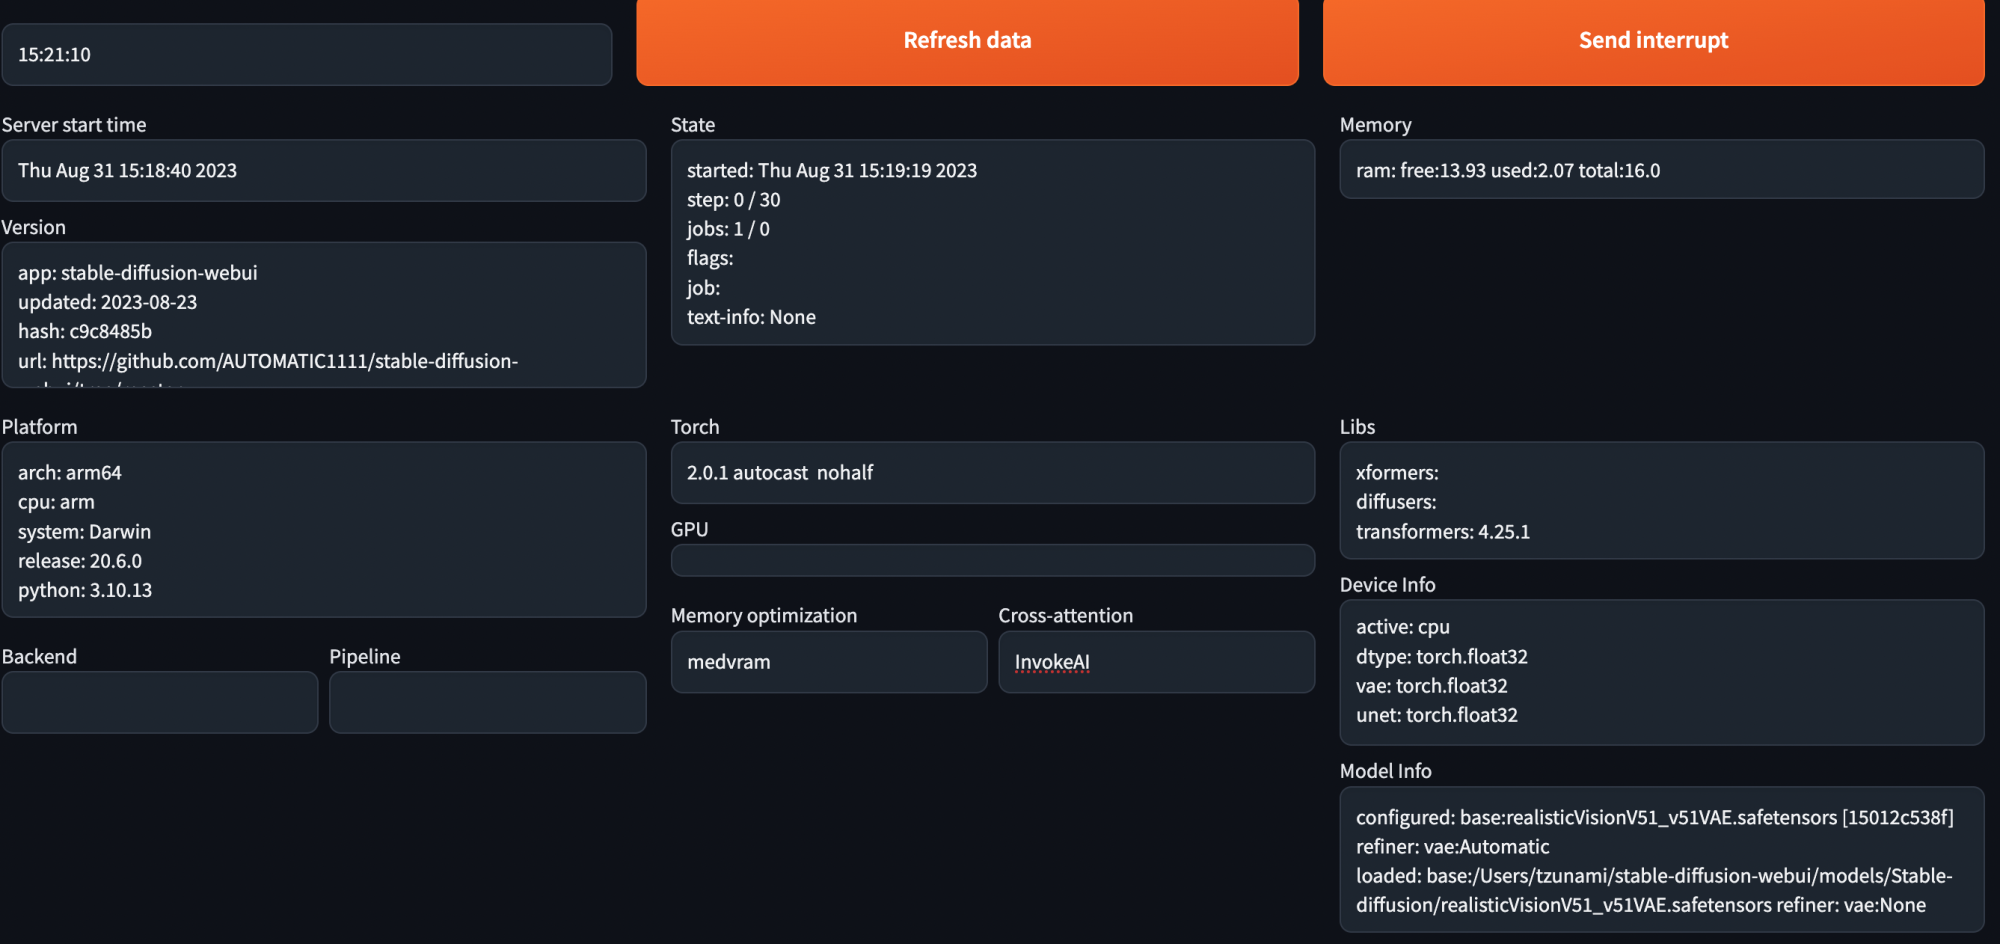
Task: Click the "Model Info" label text
Action: [1385, 771]
